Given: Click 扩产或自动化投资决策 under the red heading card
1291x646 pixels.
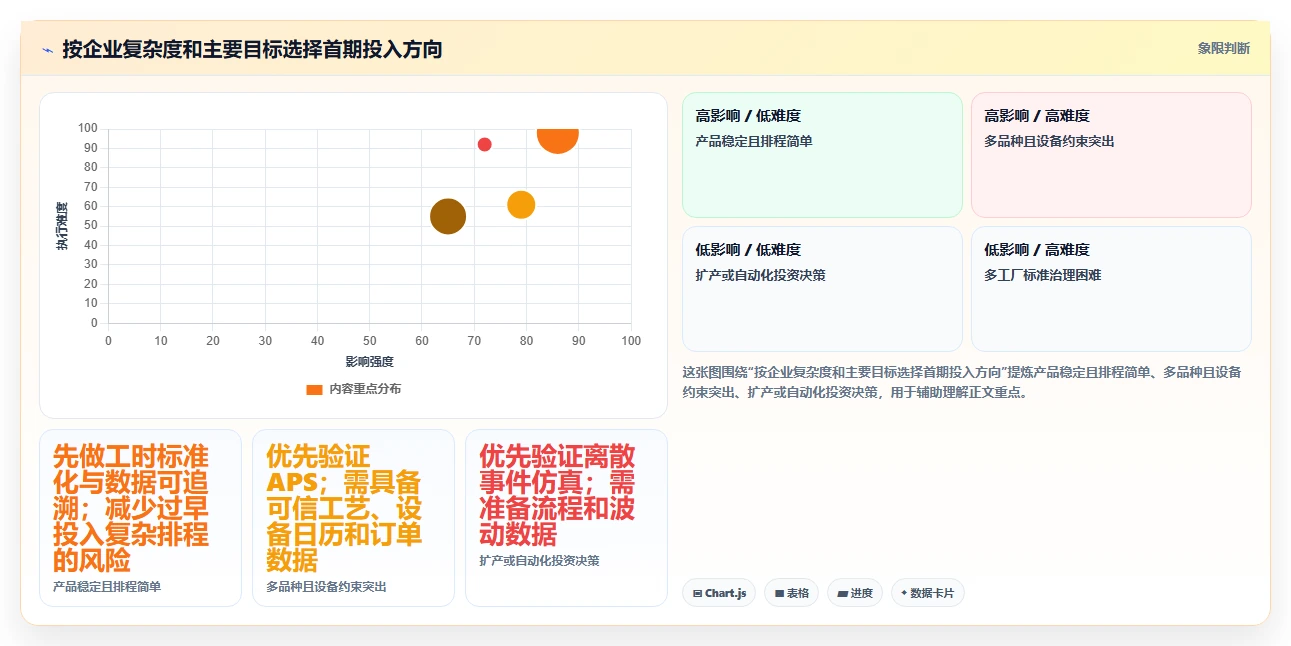Looking at the screenshot, I should pyautogui.click(x=539, y=561).
